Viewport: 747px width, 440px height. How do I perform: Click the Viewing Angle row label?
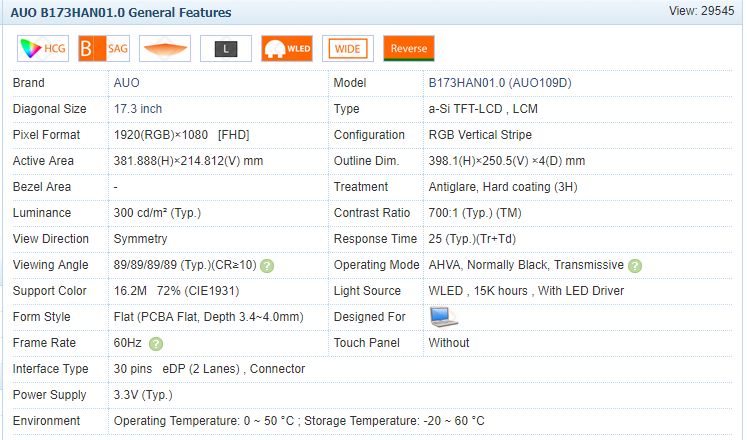(50, 265)
